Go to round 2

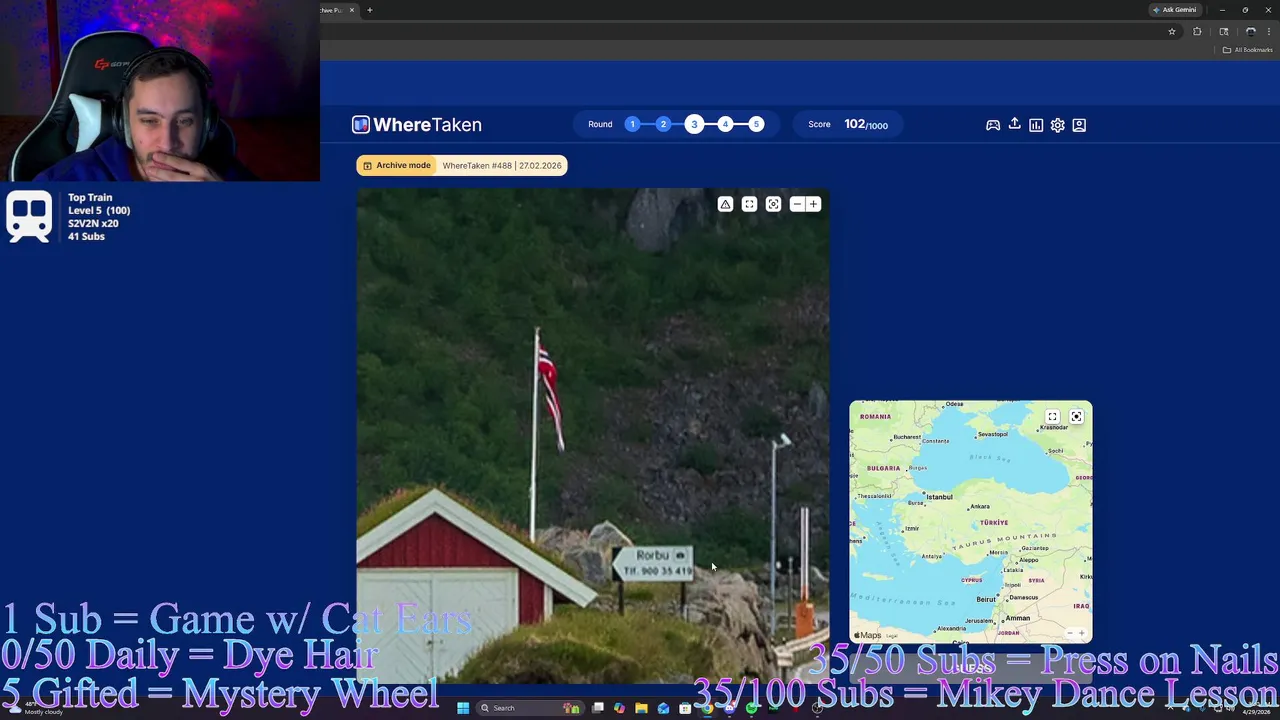pyautogui.click(x=663, y=124)
